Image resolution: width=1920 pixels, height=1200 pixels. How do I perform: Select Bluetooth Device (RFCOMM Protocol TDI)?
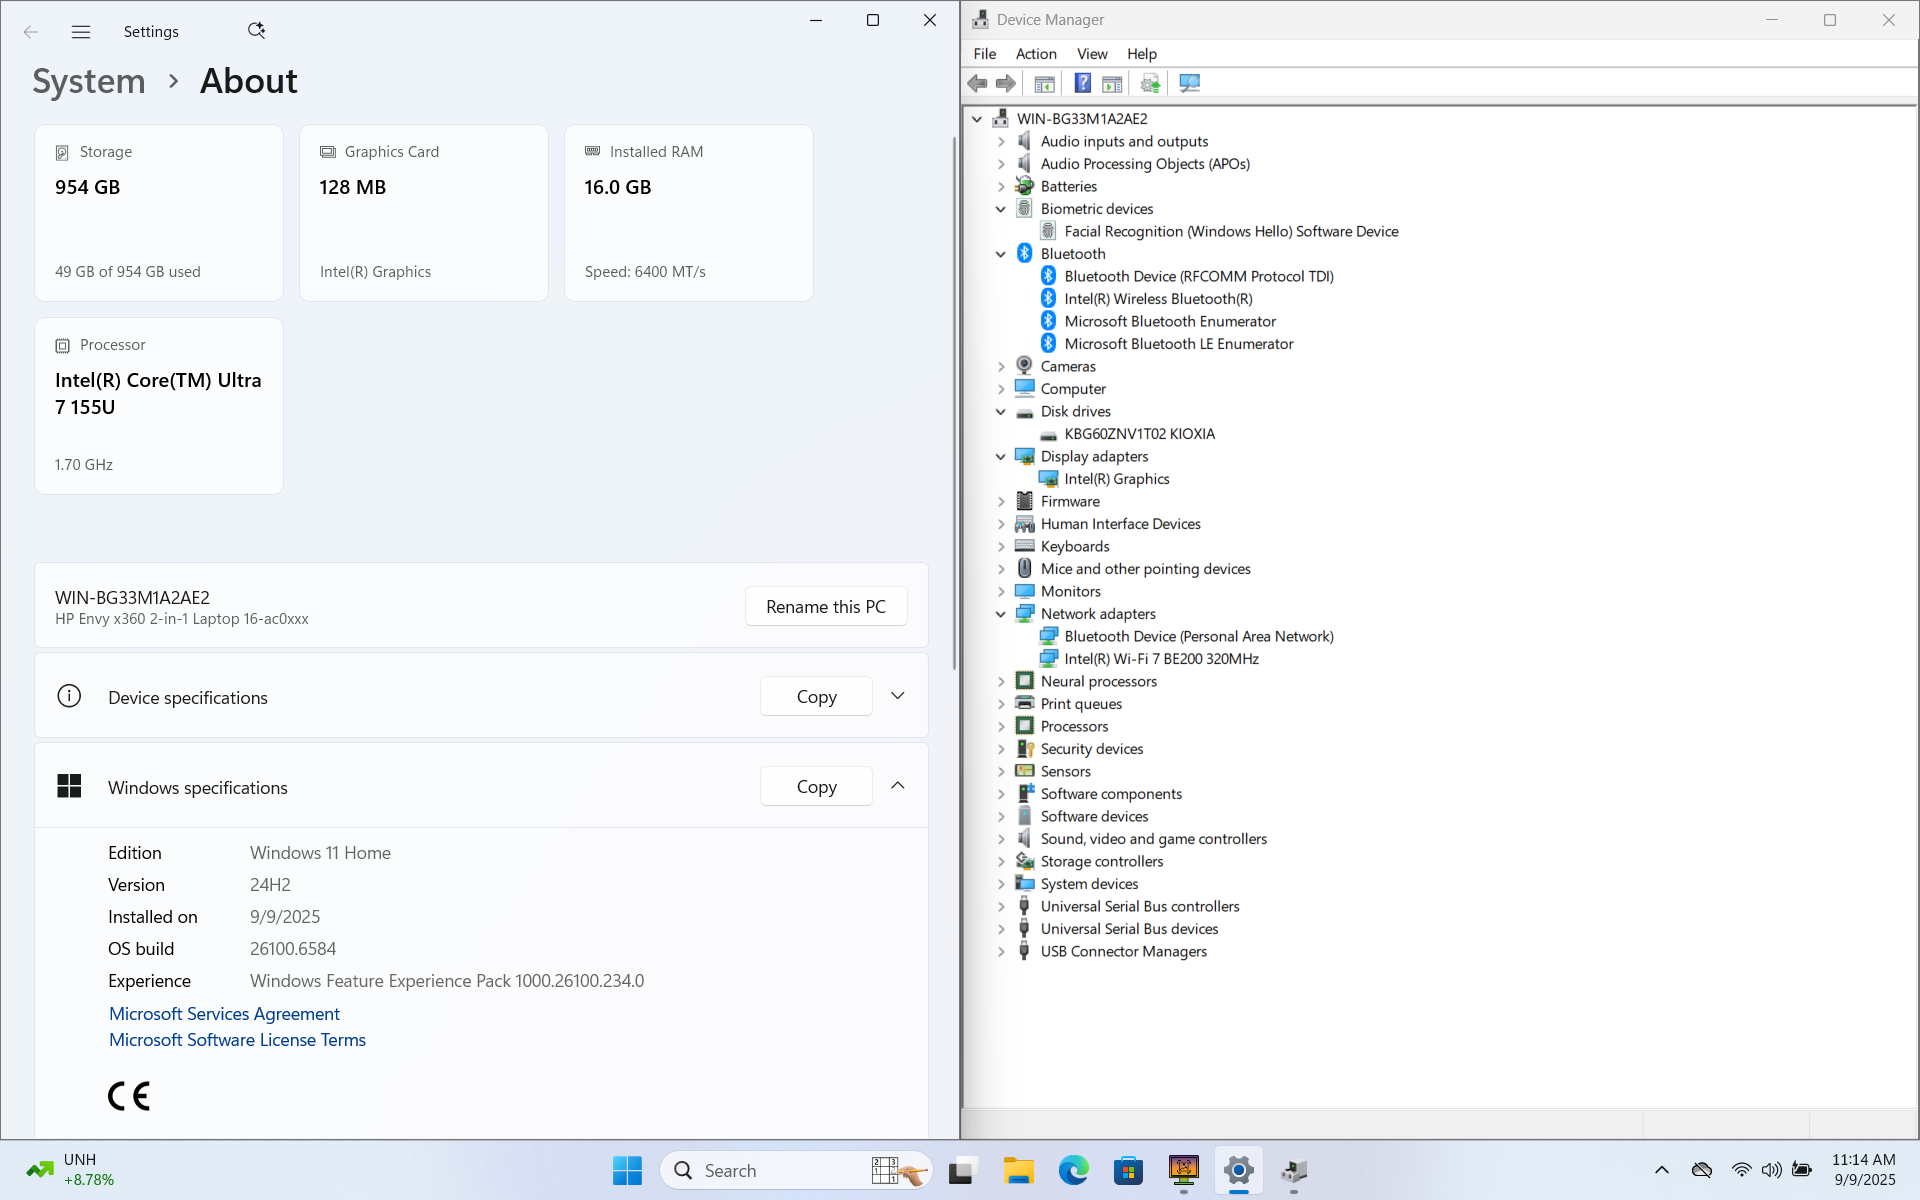pyautogui.click(x=1199, y=276)
